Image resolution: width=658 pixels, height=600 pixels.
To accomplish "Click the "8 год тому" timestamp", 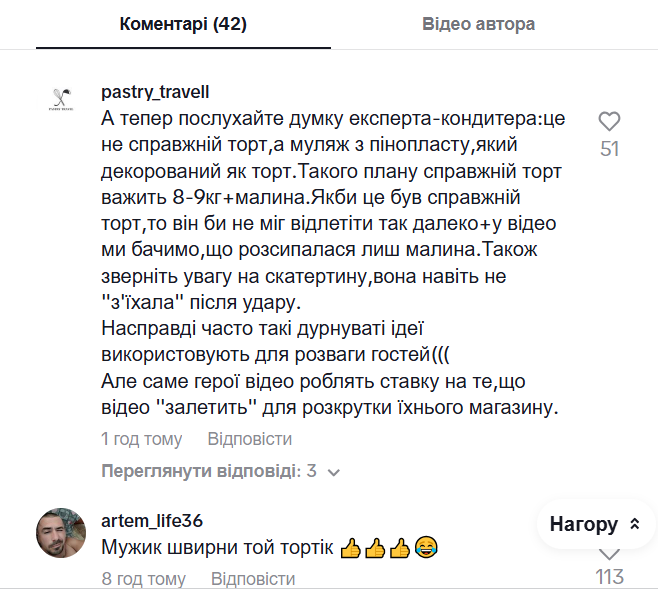I will [x=144, y=579].
